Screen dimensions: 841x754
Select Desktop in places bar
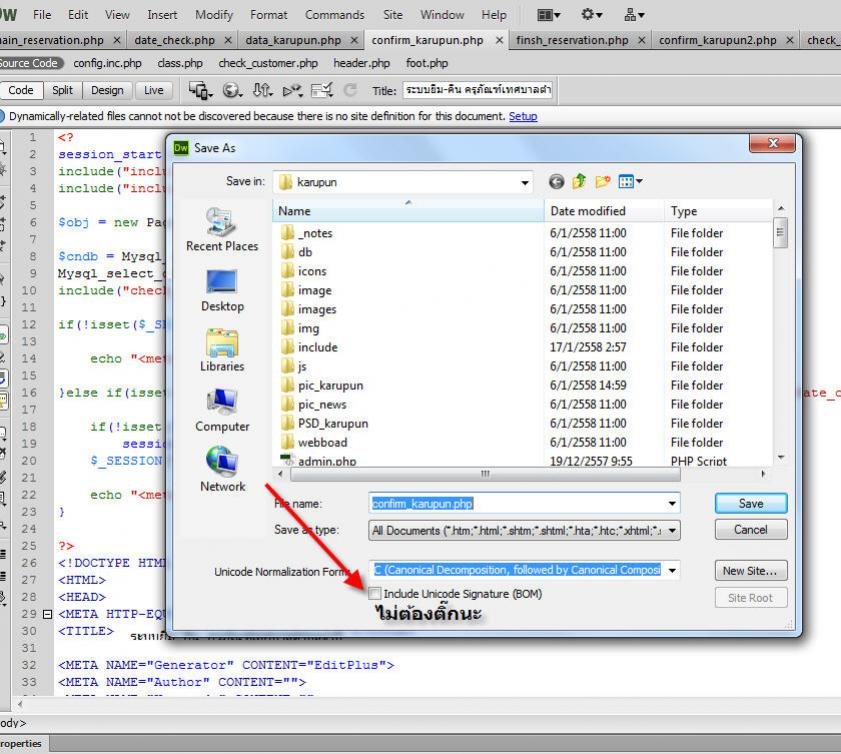point(222,290)
